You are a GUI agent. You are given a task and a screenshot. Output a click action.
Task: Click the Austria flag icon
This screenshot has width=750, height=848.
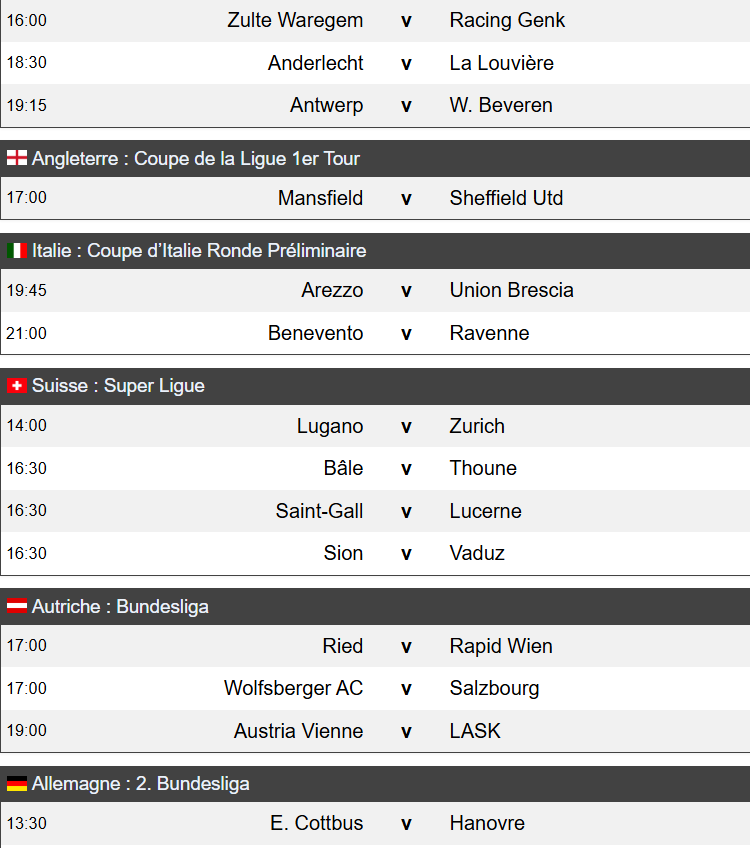click(17, 606)
